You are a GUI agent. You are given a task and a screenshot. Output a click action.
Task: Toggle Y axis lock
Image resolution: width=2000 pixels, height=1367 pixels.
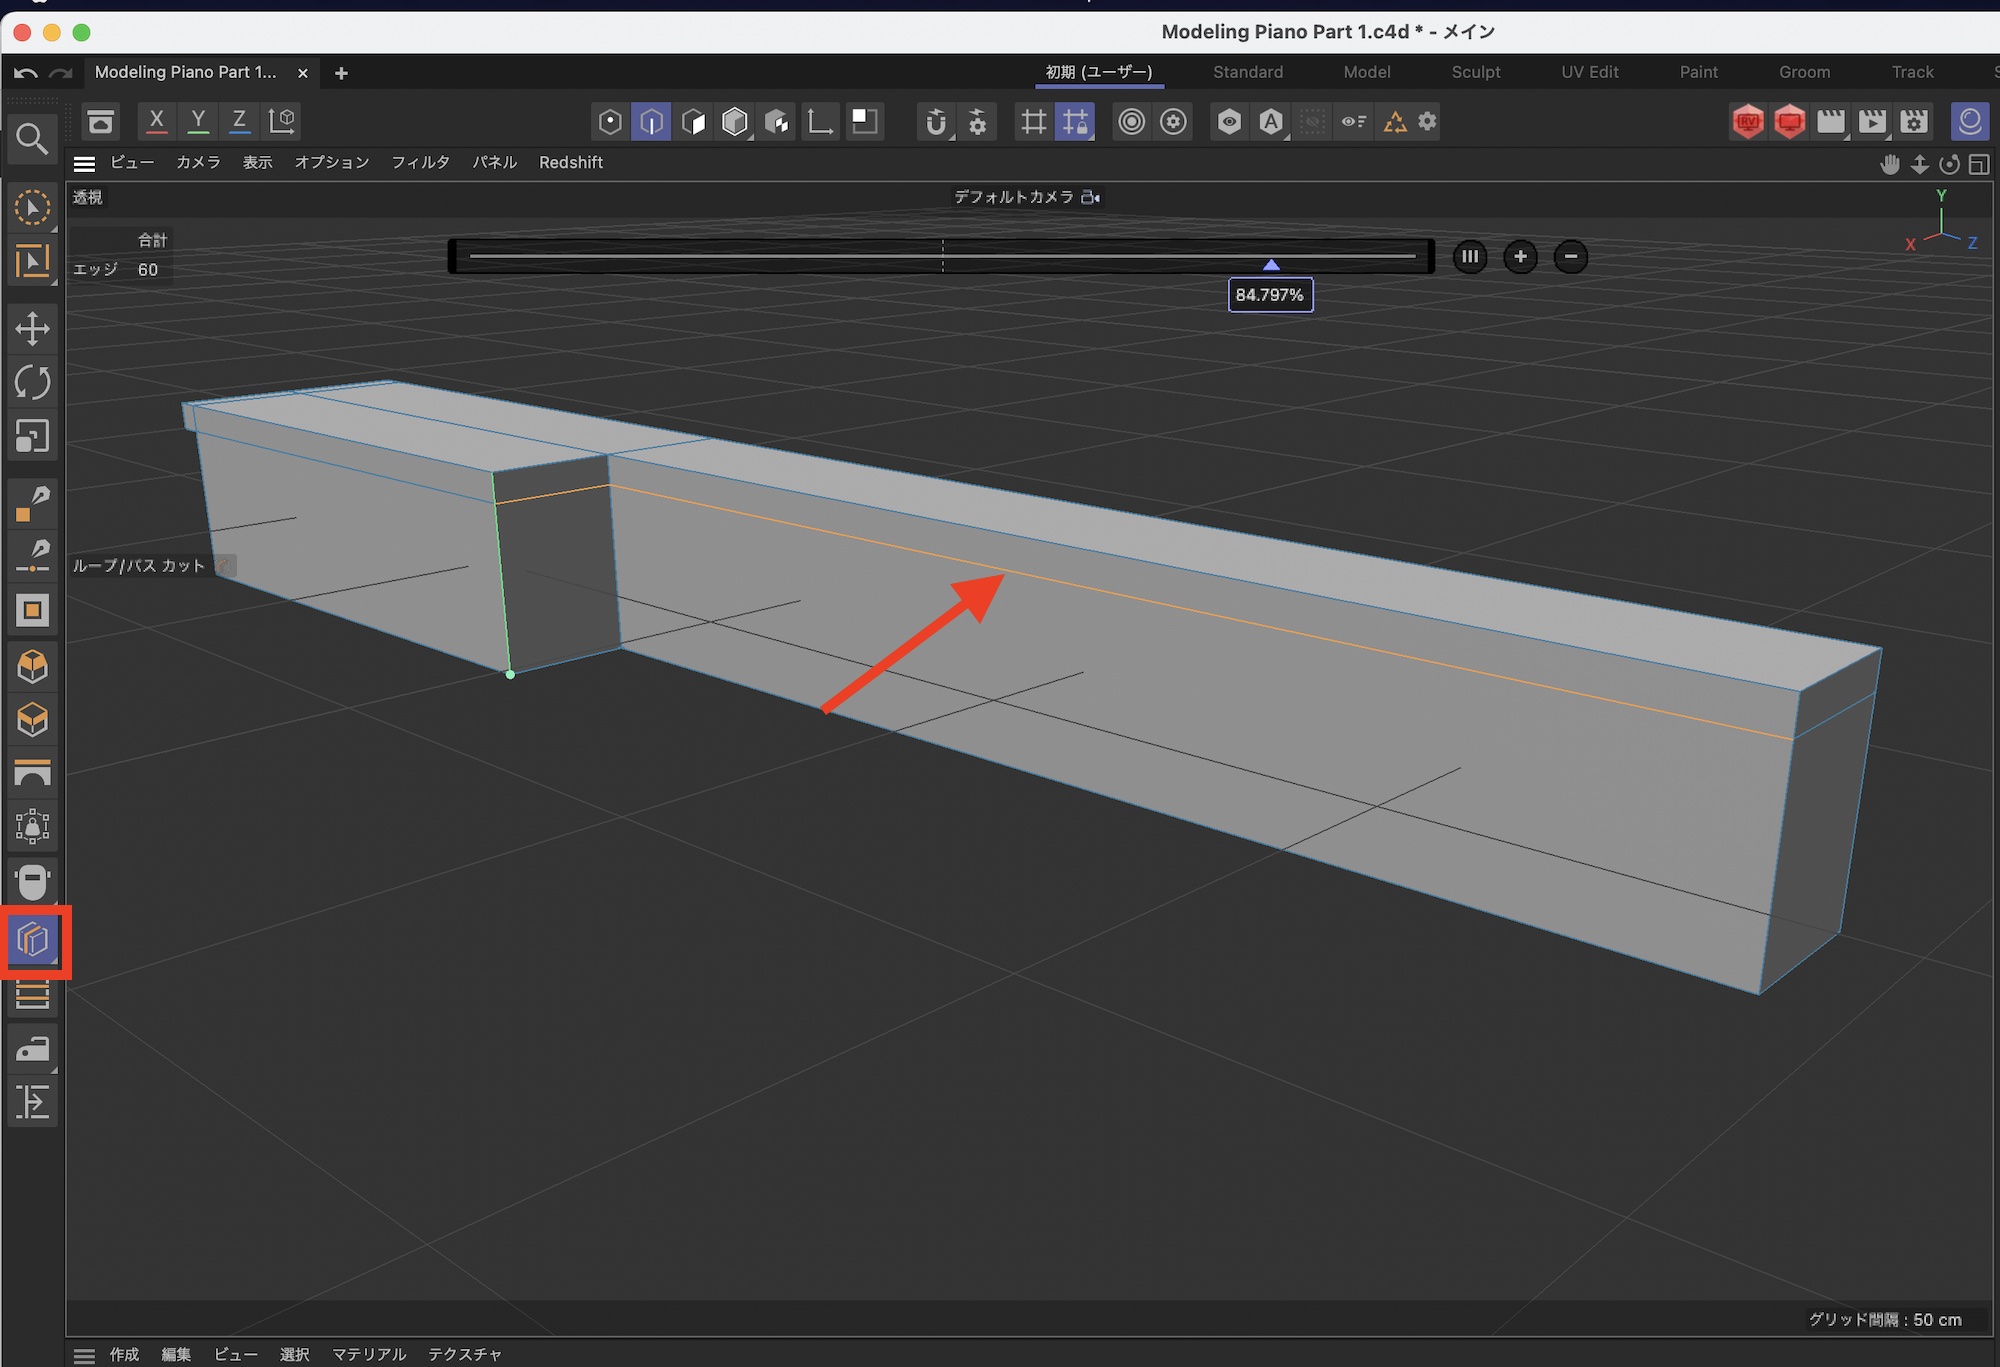tap(198, 122)
